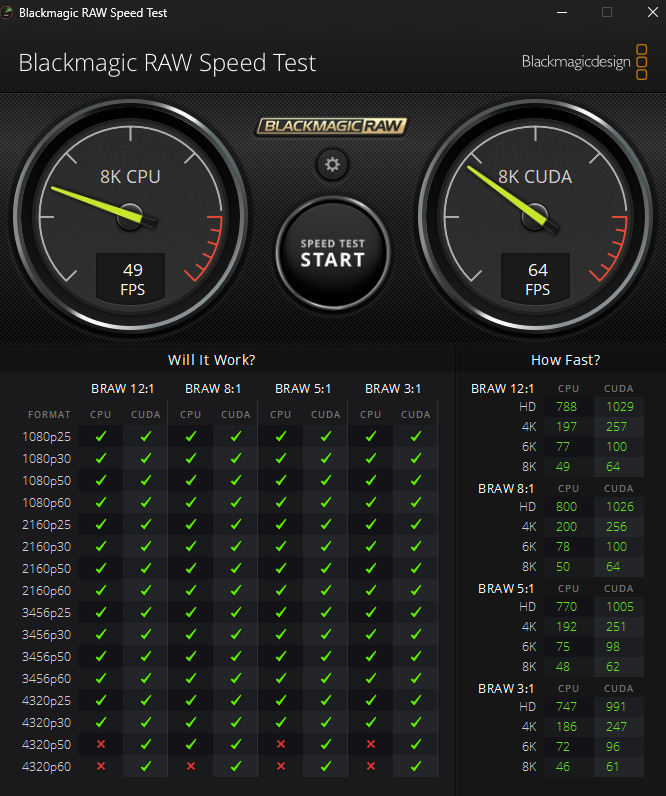666x796 pixels.
Task: Minimize the Speed Test window
Action: (x=561, y=12)
